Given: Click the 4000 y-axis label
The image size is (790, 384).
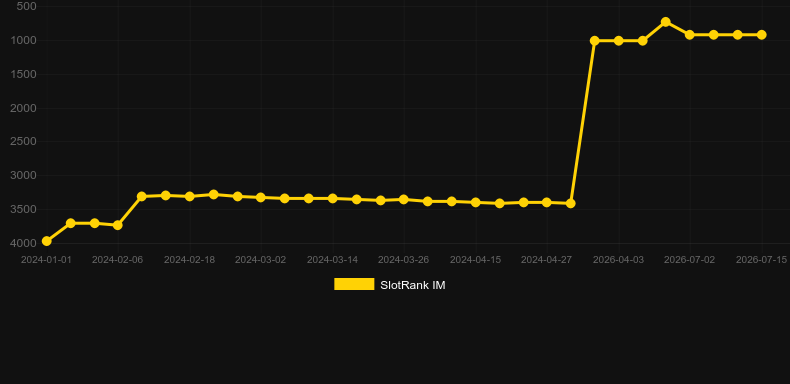Looking at the screenshot, I should click(x=23, y=243).
